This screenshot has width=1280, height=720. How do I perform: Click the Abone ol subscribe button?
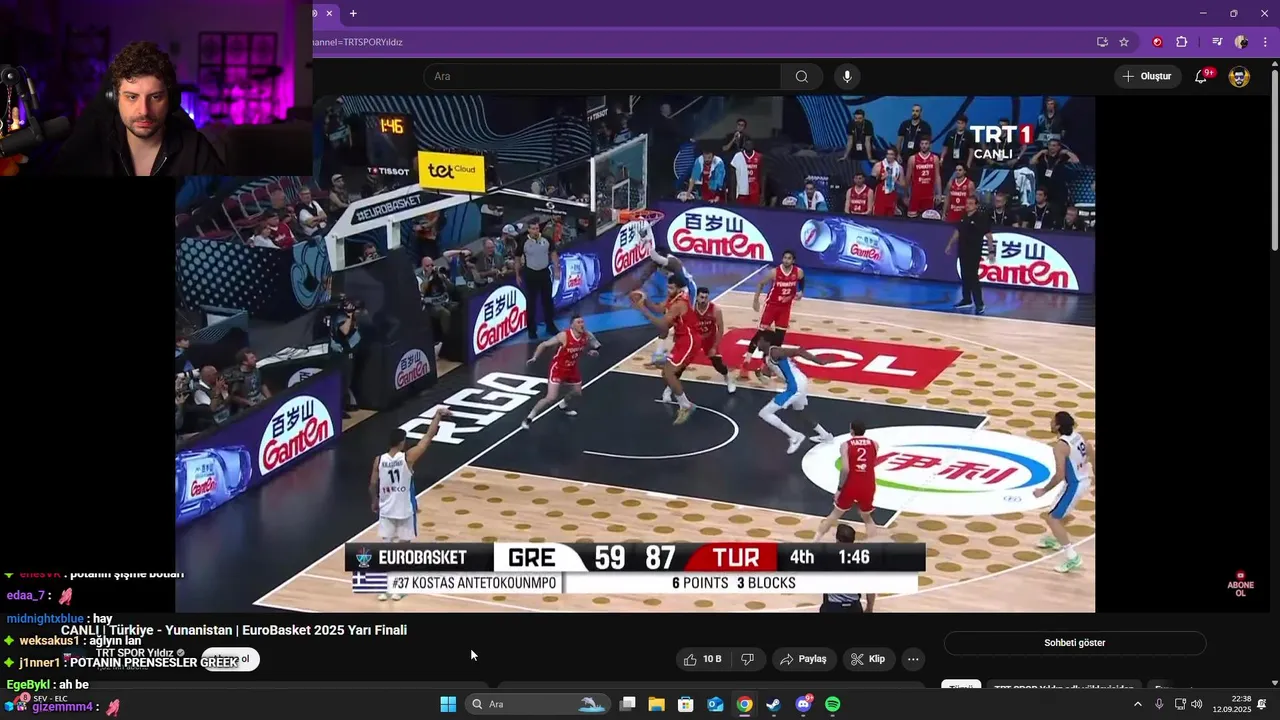point(231,659)
